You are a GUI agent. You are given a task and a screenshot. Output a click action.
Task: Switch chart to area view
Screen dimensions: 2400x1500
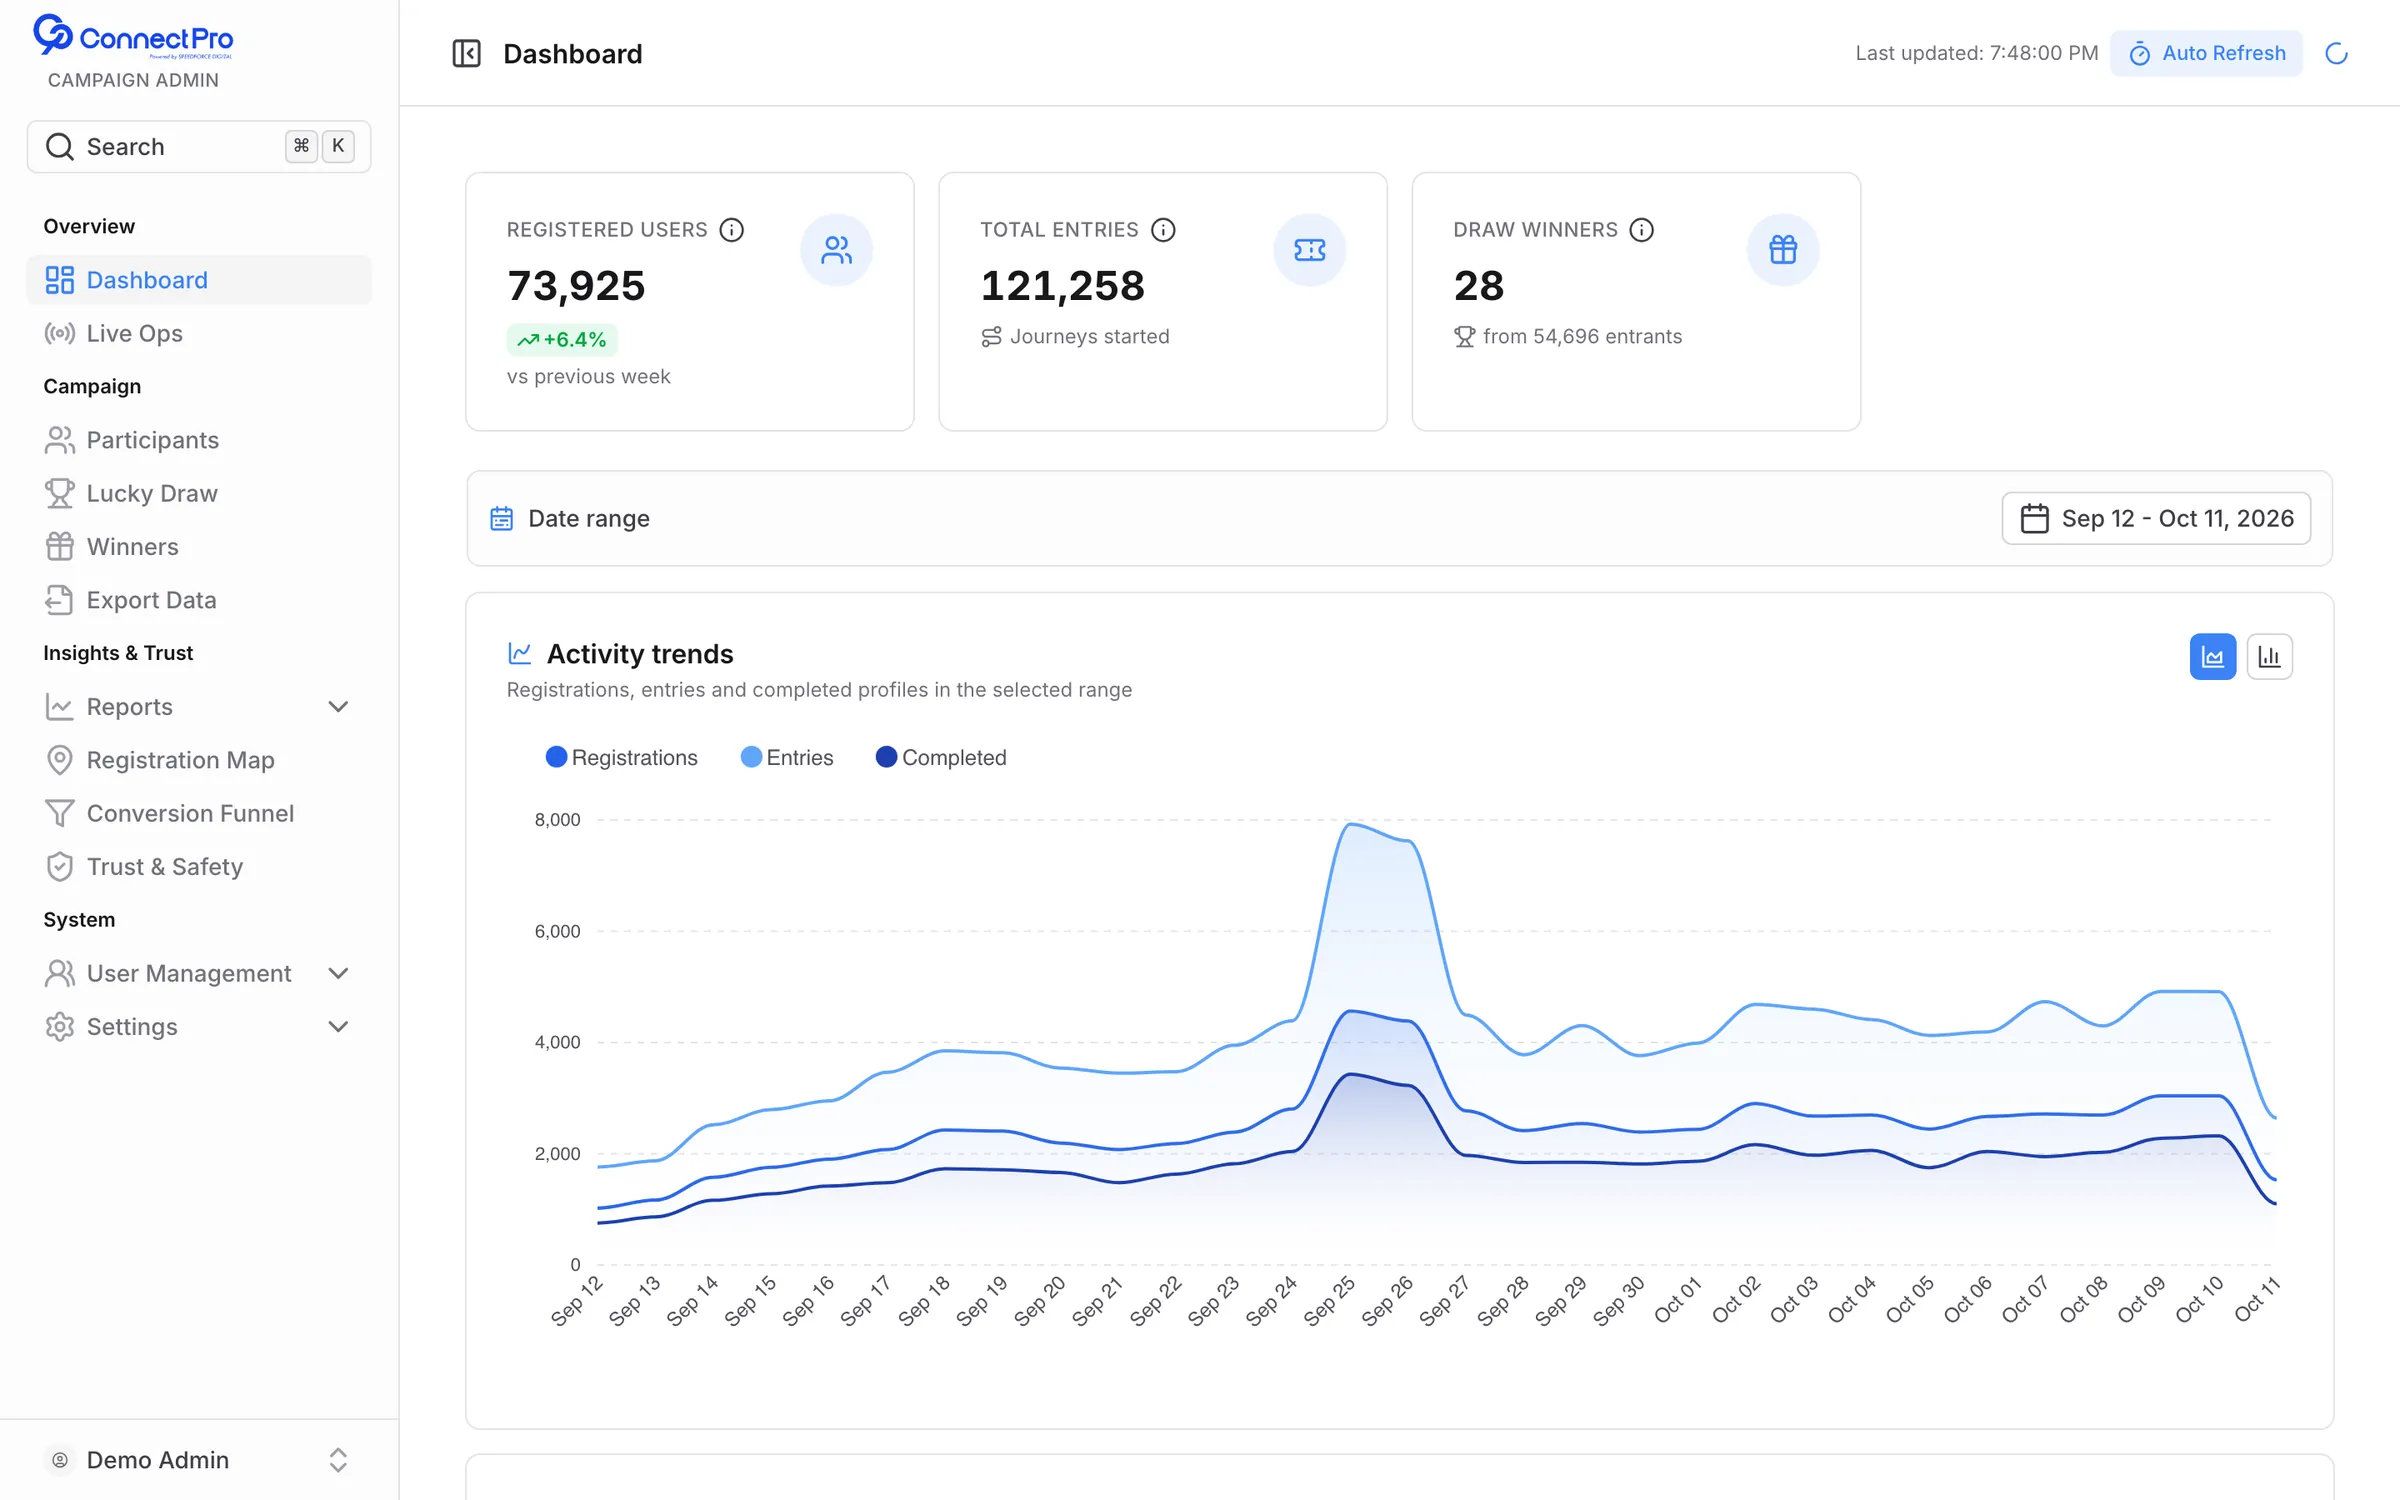tap(2212, 657)
